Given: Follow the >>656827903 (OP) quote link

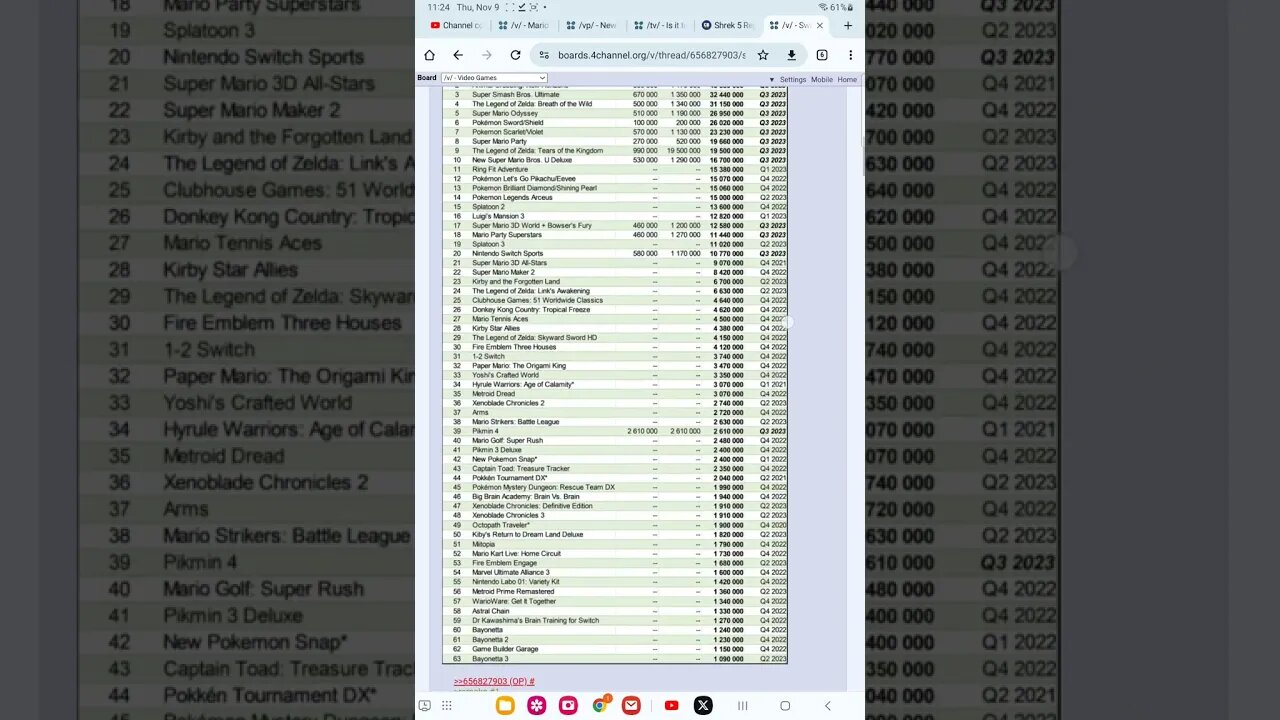Looking at the screenshot, I should tap(494, 681).
